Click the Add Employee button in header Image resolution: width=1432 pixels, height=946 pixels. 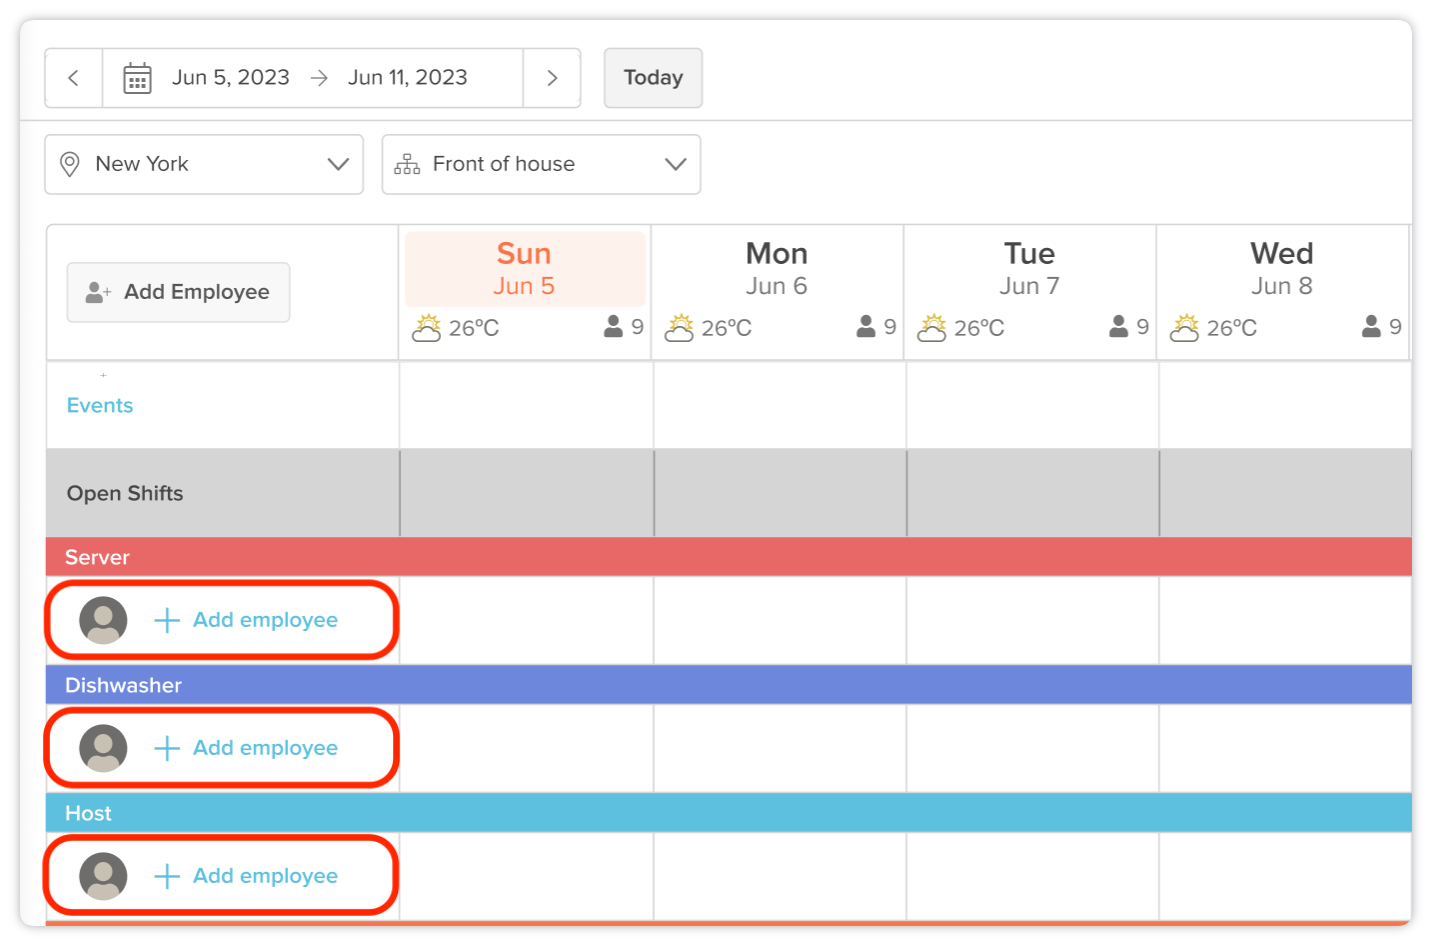point(178,292)
